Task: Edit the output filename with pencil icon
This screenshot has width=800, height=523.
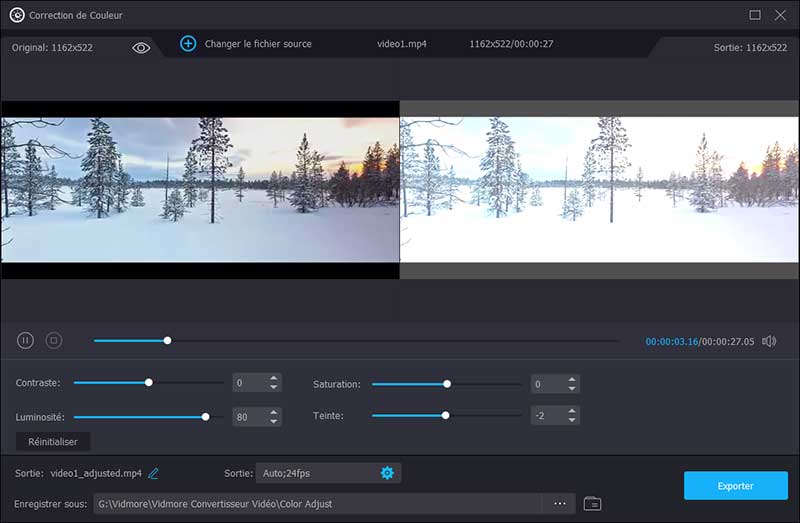Action: [x=154, y=473]
